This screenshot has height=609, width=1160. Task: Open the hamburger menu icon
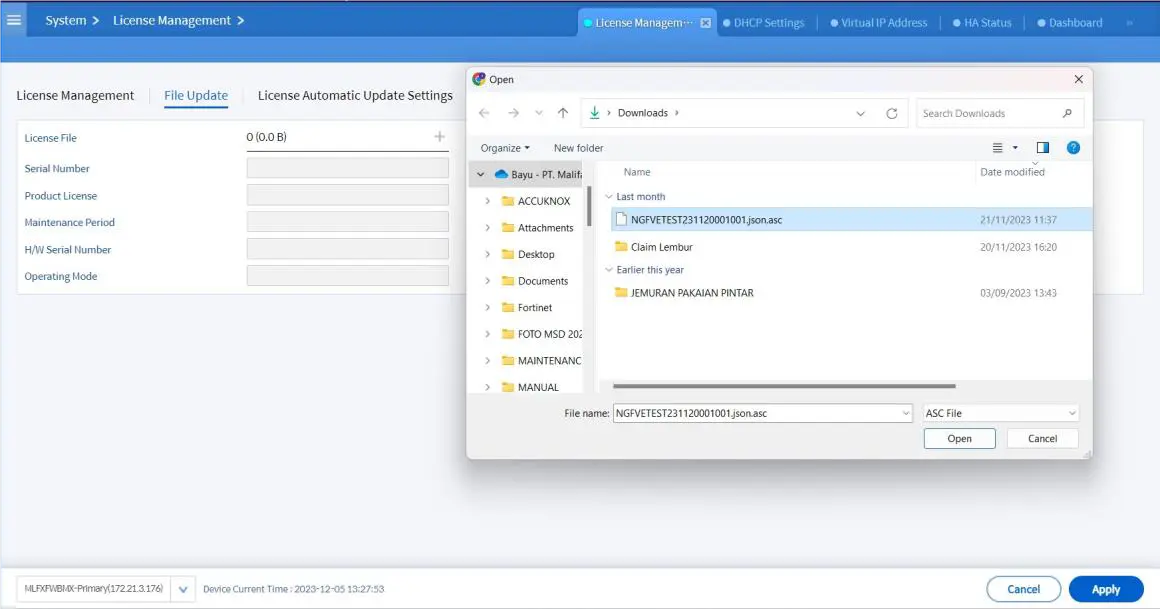(x=14, y=20)
